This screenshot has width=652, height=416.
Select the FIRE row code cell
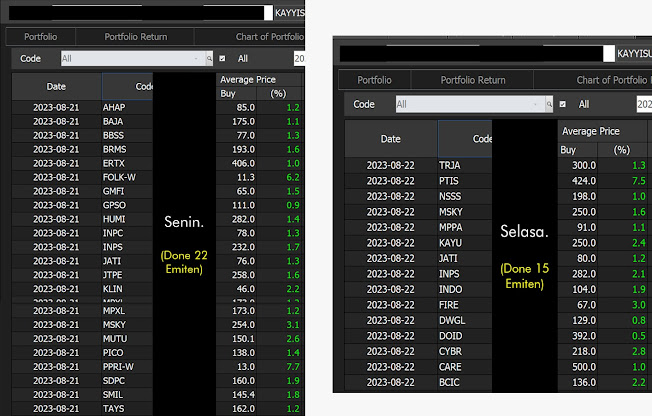(465, 305)
